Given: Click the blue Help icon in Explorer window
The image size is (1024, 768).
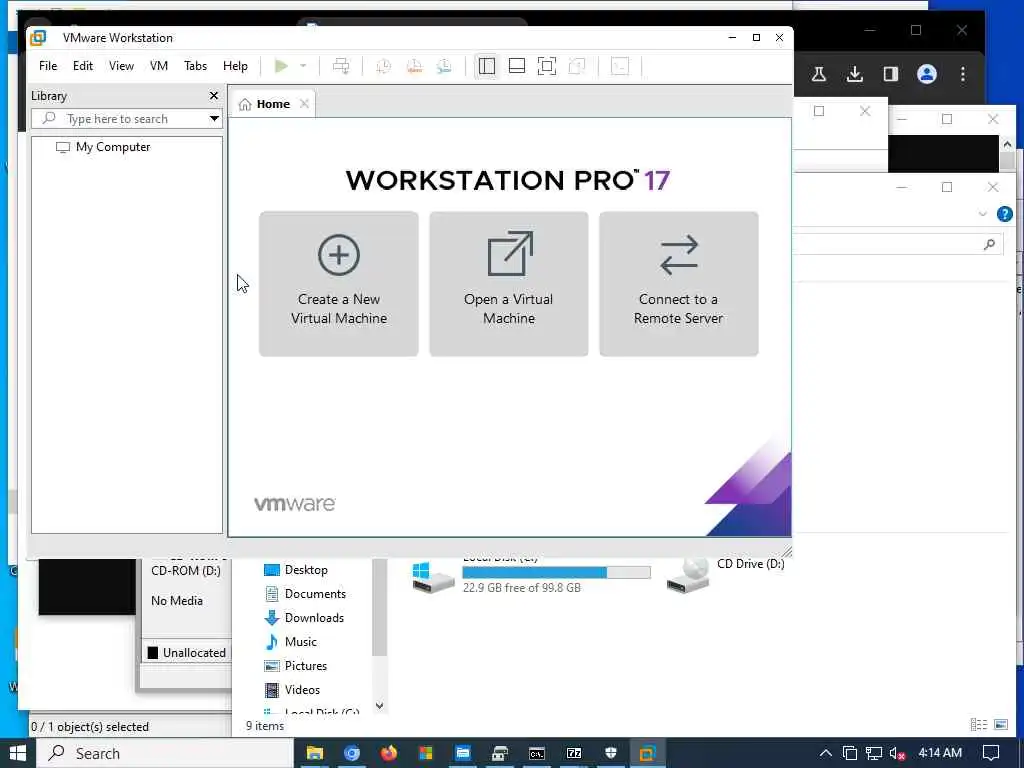Looking at the screenshot, I should click(1004, 214).
